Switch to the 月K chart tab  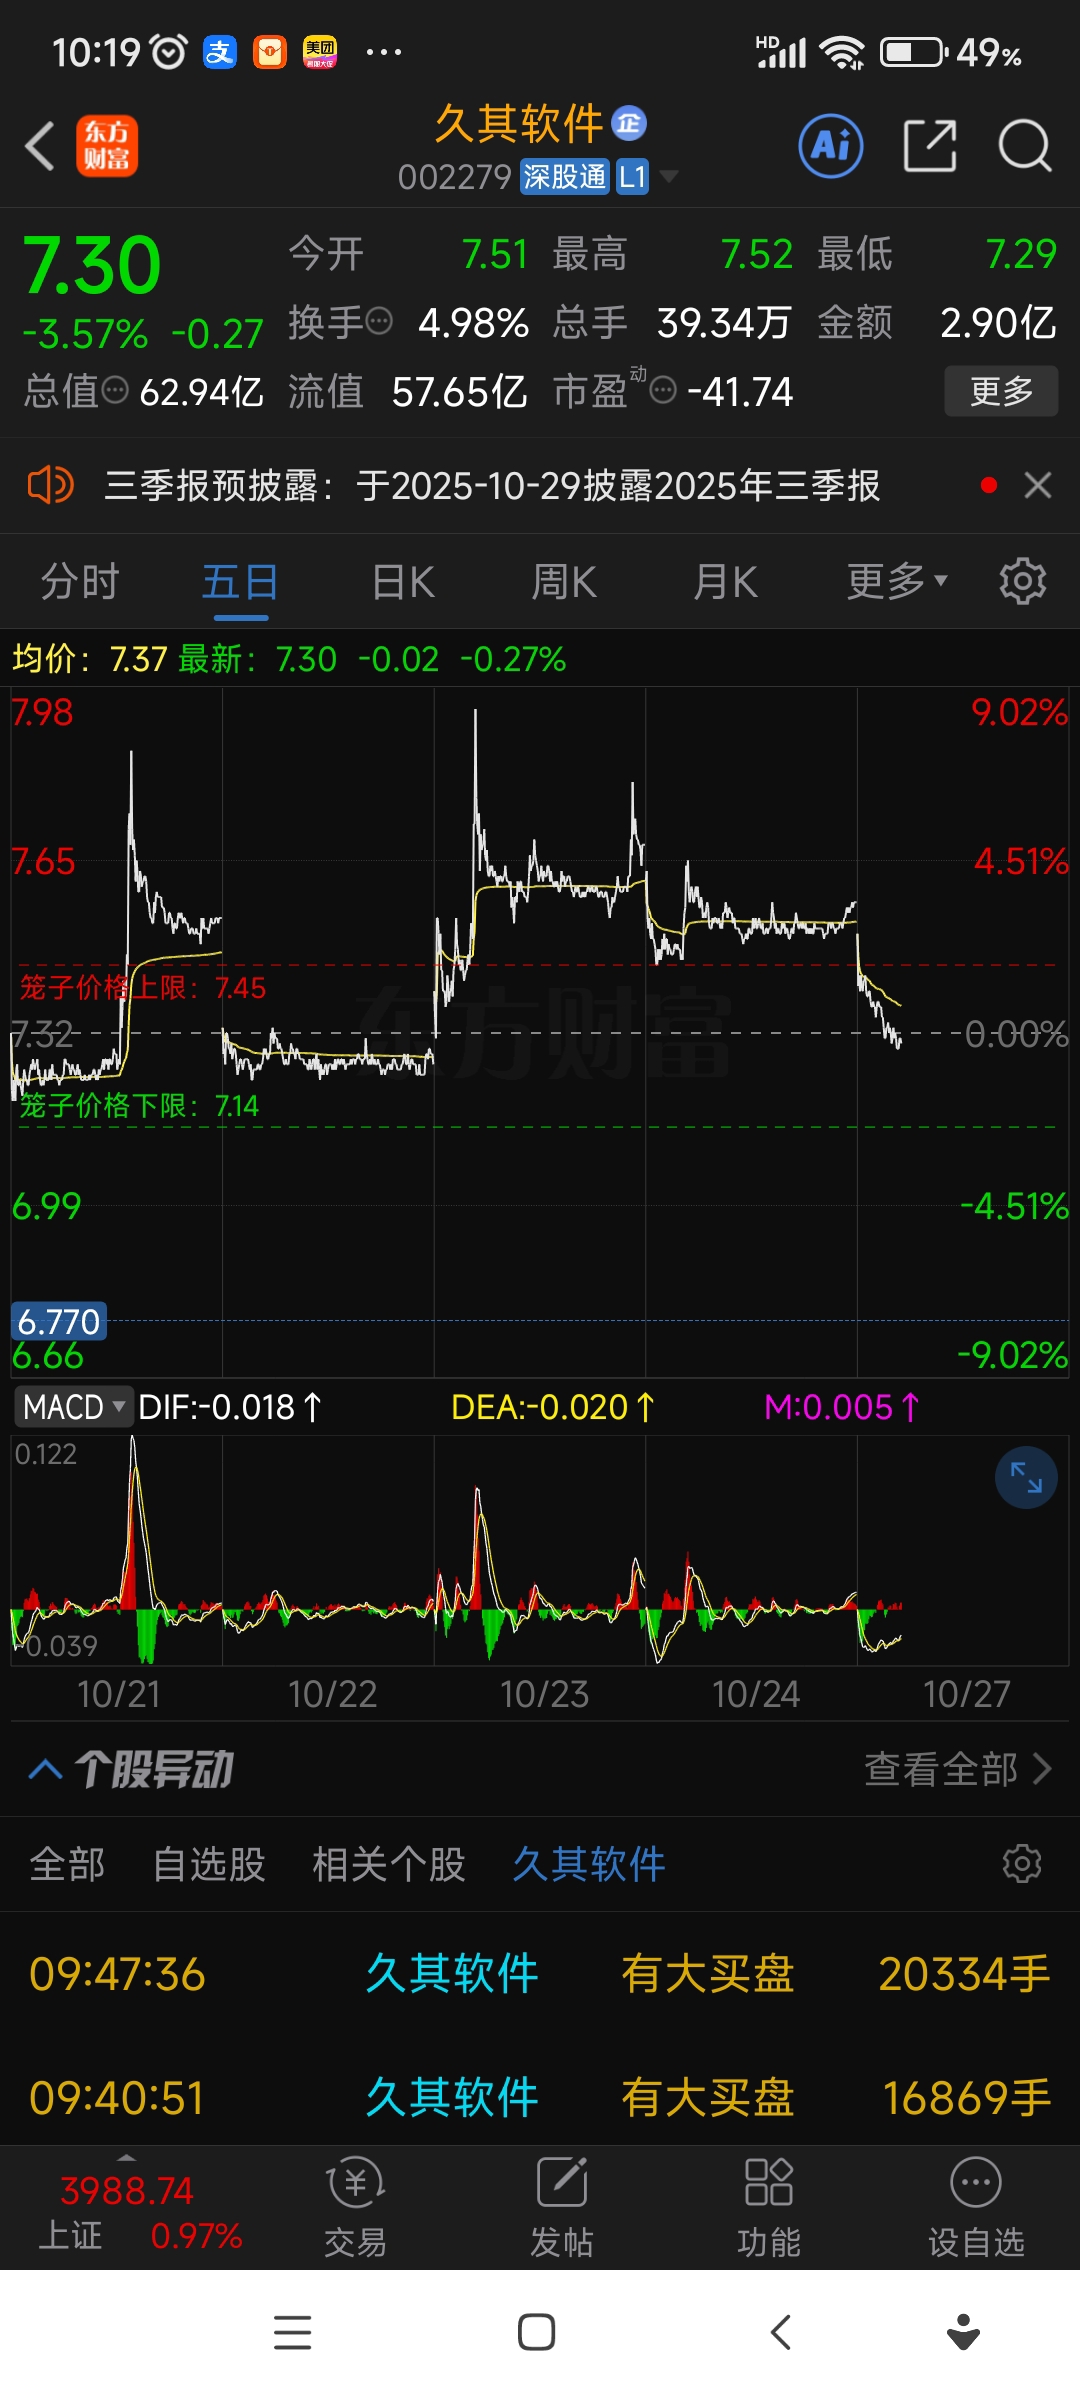[726, 582]
